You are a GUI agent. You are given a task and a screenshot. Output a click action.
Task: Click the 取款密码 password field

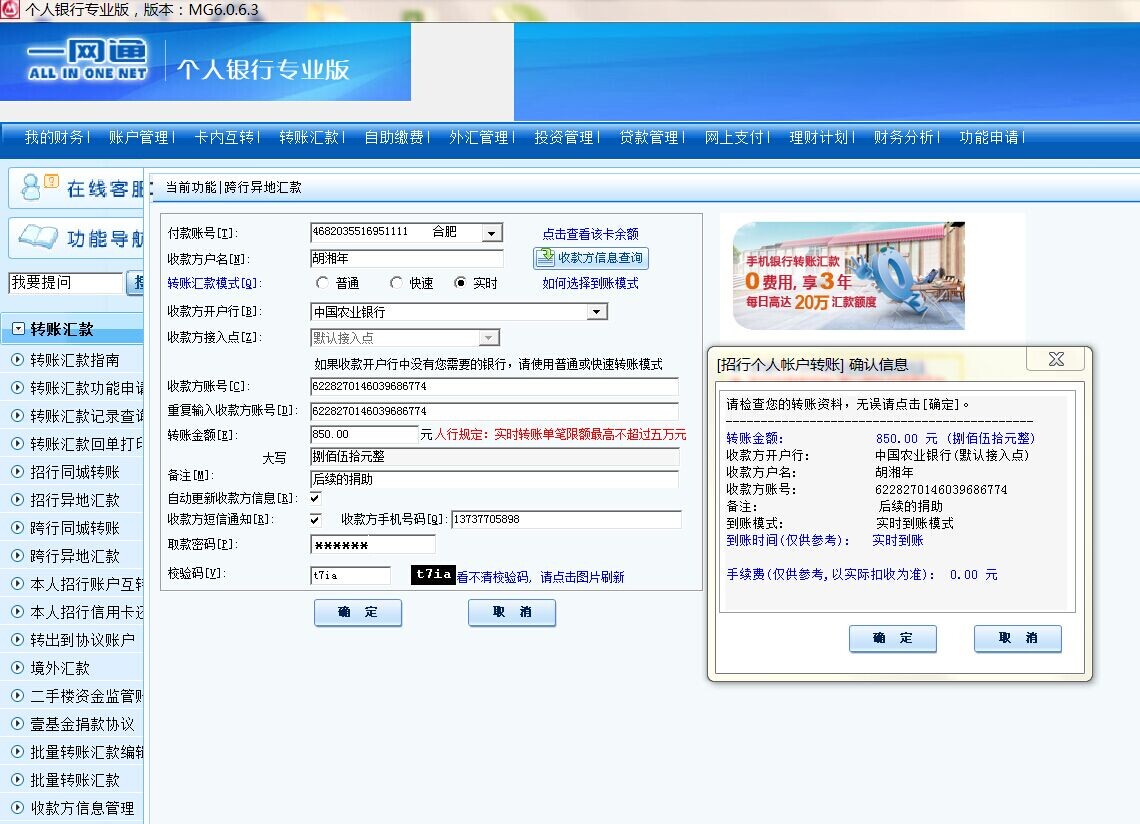pos(373,545)
